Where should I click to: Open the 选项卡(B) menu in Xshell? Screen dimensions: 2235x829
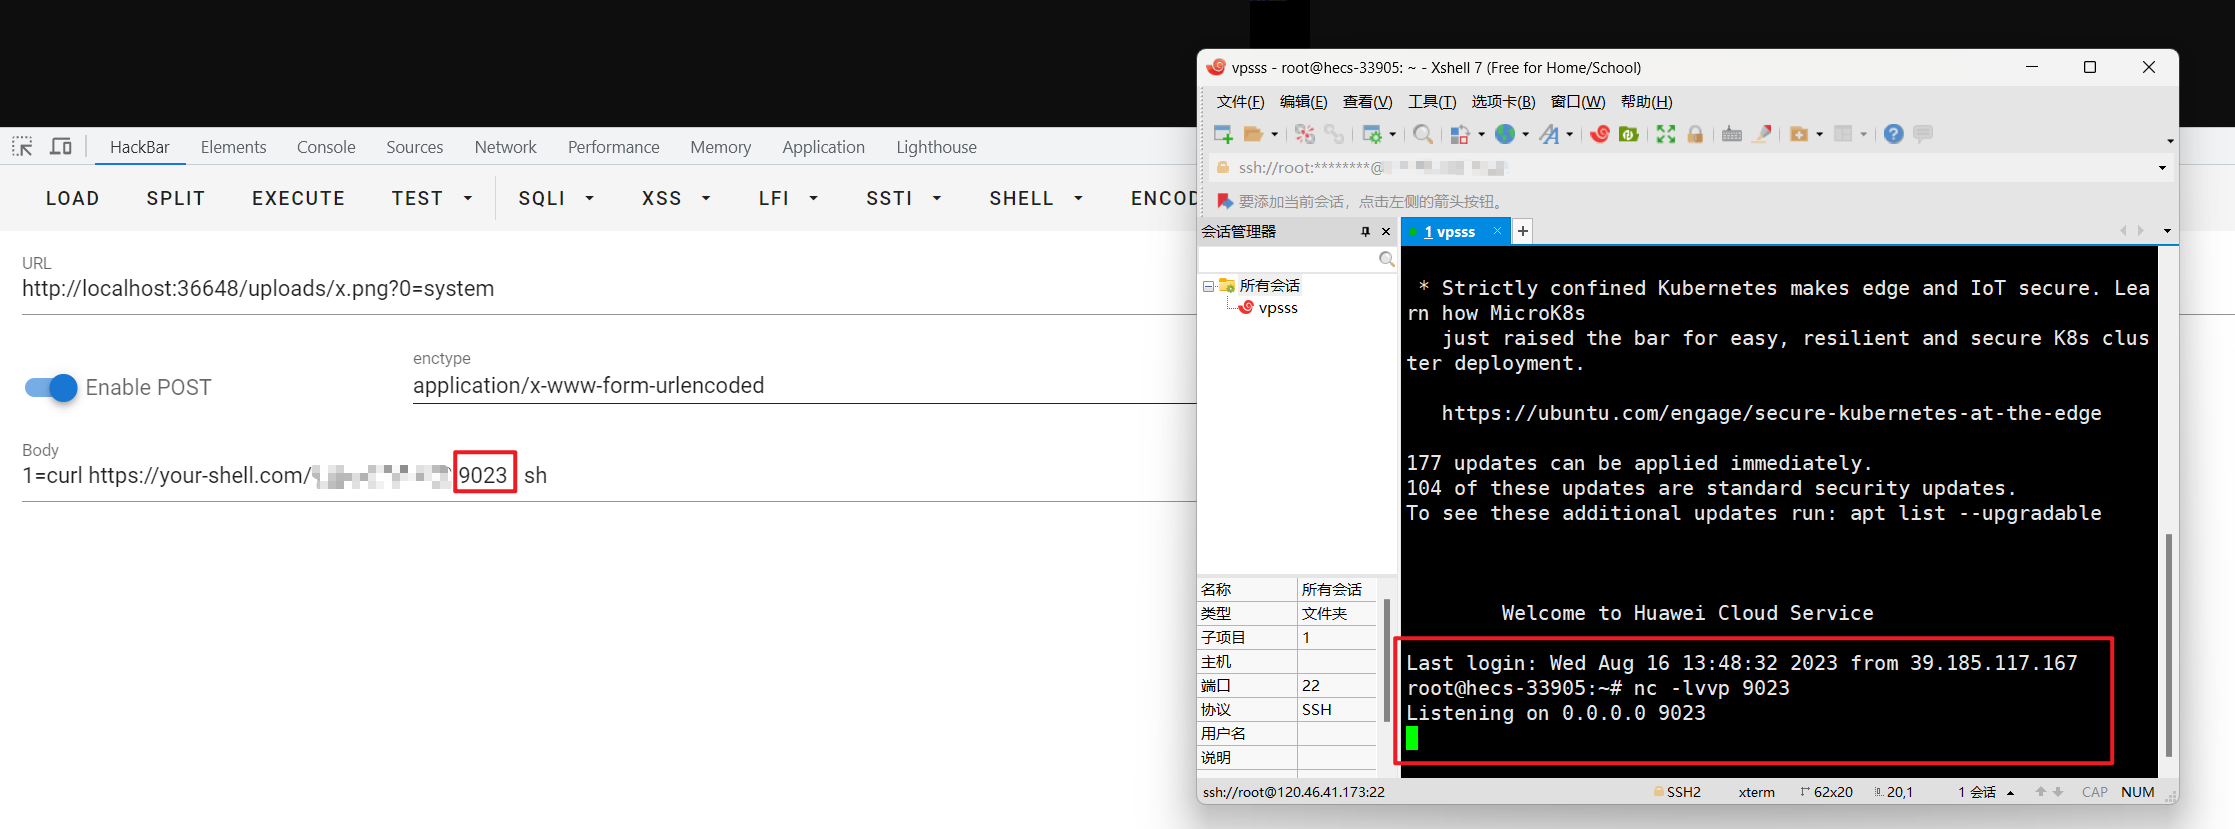click(x=1503, y=102)
